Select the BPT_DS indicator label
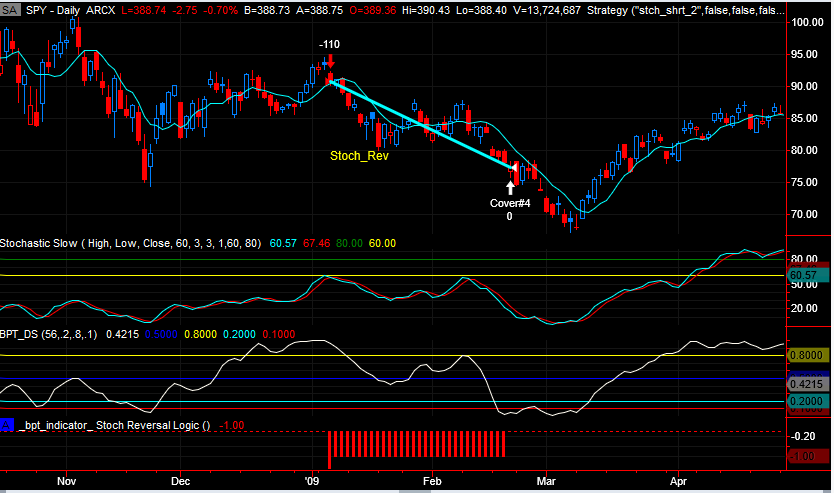Image resolution: width=834 pixels, height=493 pixels. pos(20,336)
